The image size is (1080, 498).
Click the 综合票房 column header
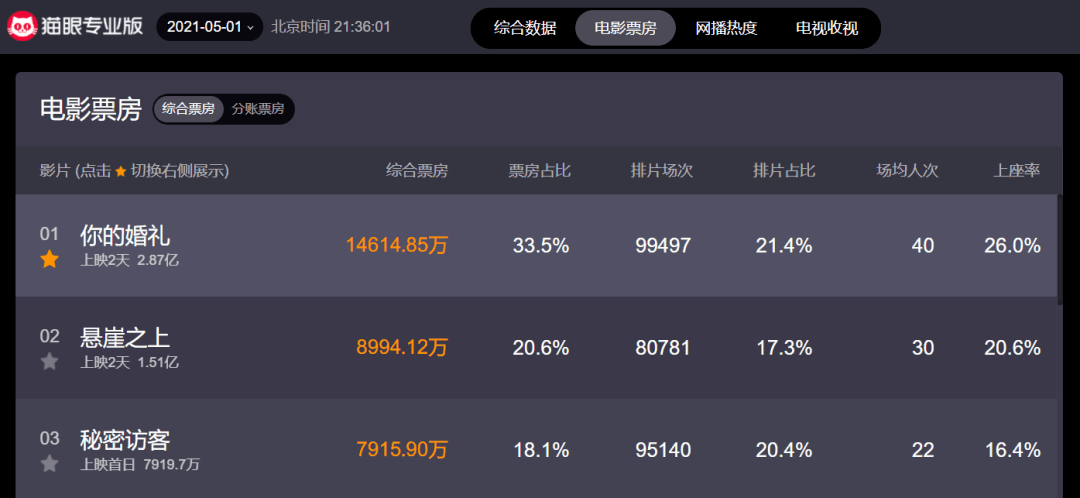(x=417, y=171)
